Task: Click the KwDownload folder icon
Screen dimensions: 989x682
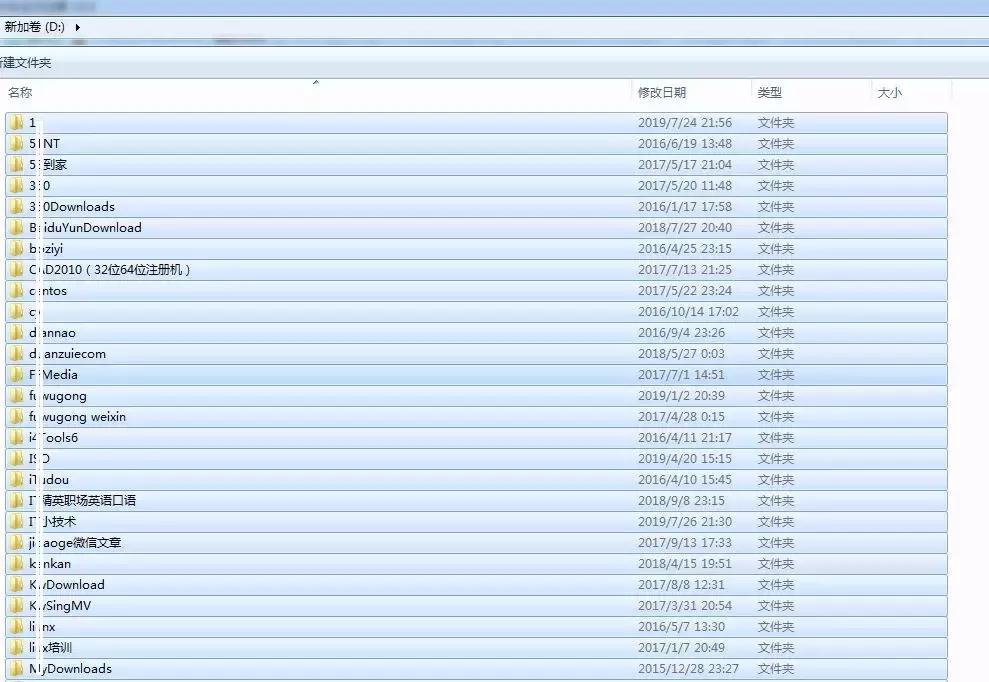Action: (17, 585)
